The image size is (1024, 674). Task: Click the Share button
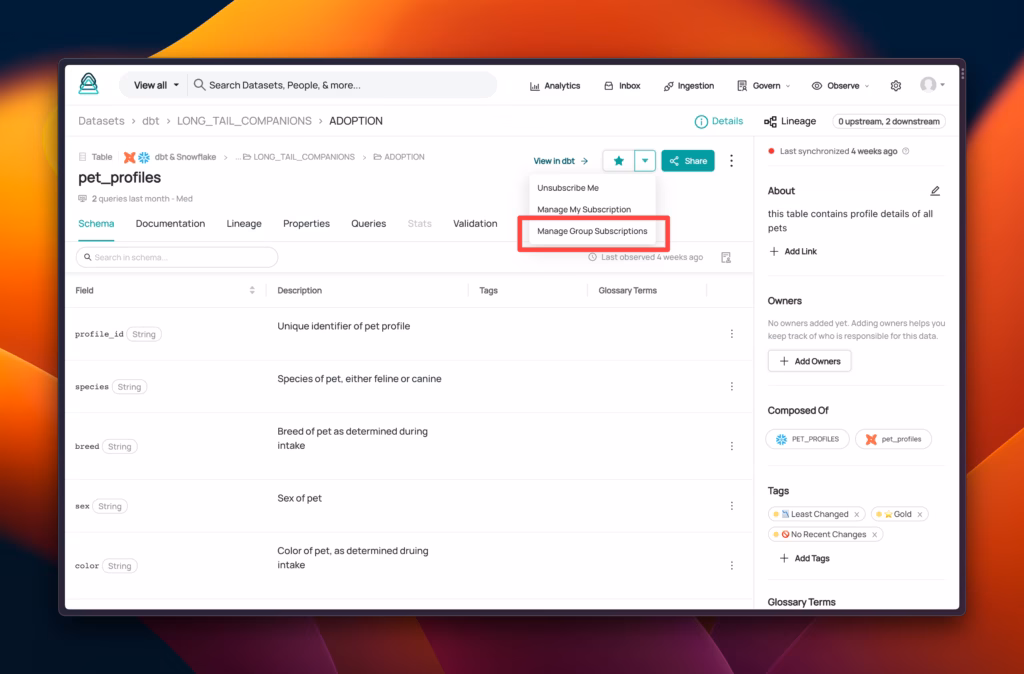pos(688,160)
